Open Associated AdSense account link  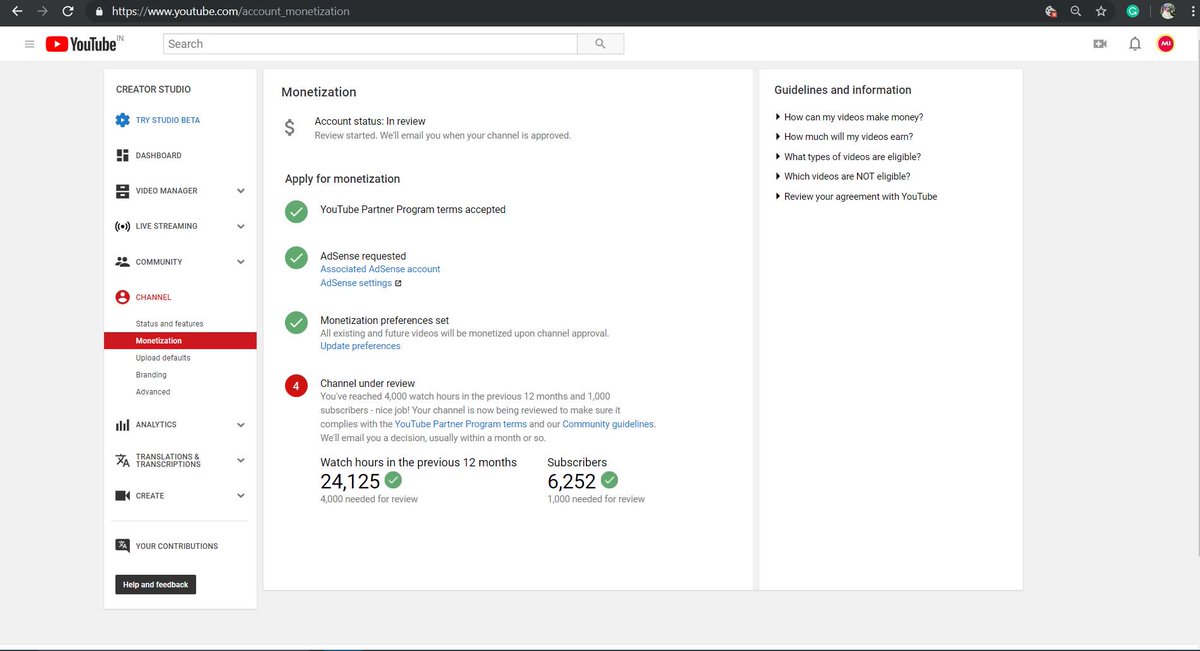[x=380, y=269]
